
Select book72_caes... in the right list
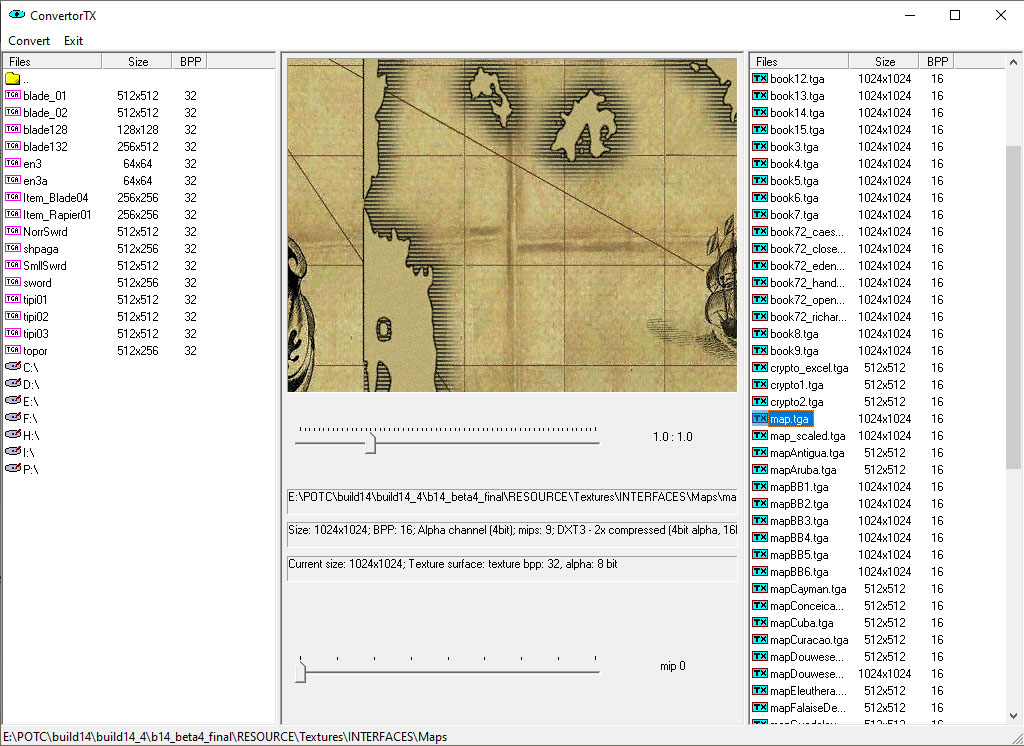pos(807,231)
